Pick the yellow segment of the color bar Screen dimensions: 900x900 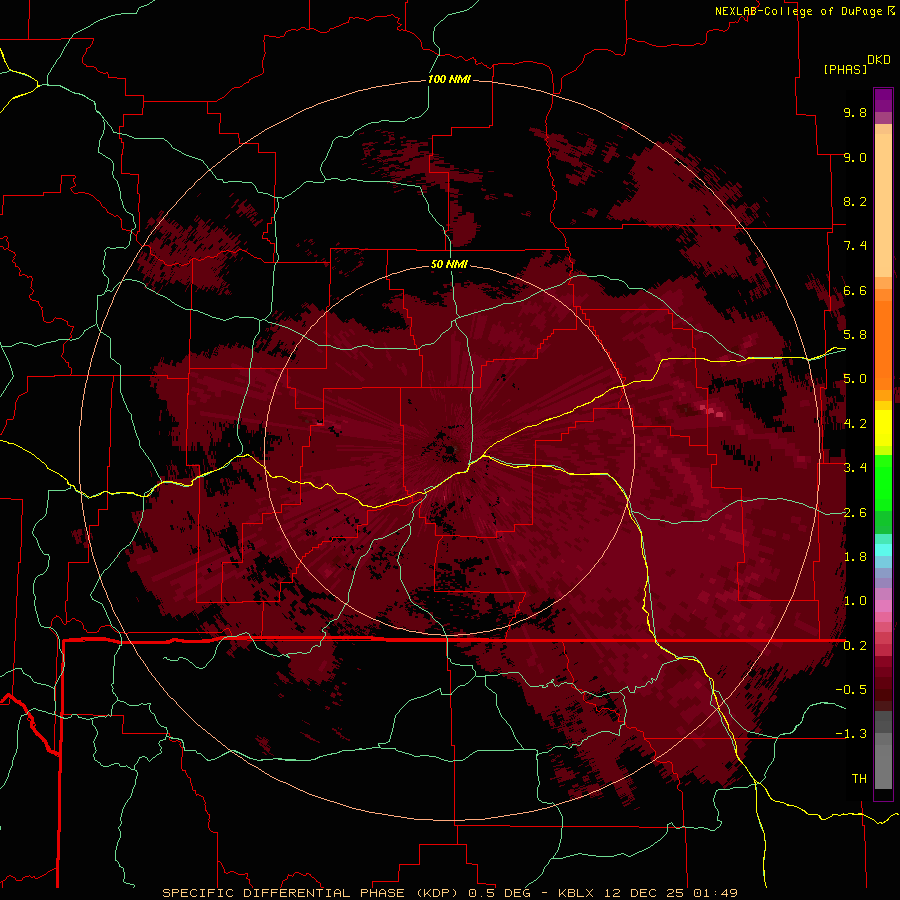(x=883, y=427)
